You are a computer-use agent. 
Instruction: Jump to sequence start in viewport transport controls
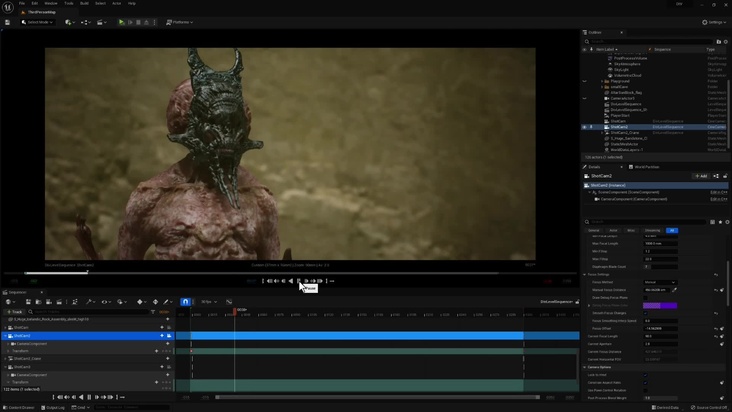pyautogui.click(x=269, y=281)
